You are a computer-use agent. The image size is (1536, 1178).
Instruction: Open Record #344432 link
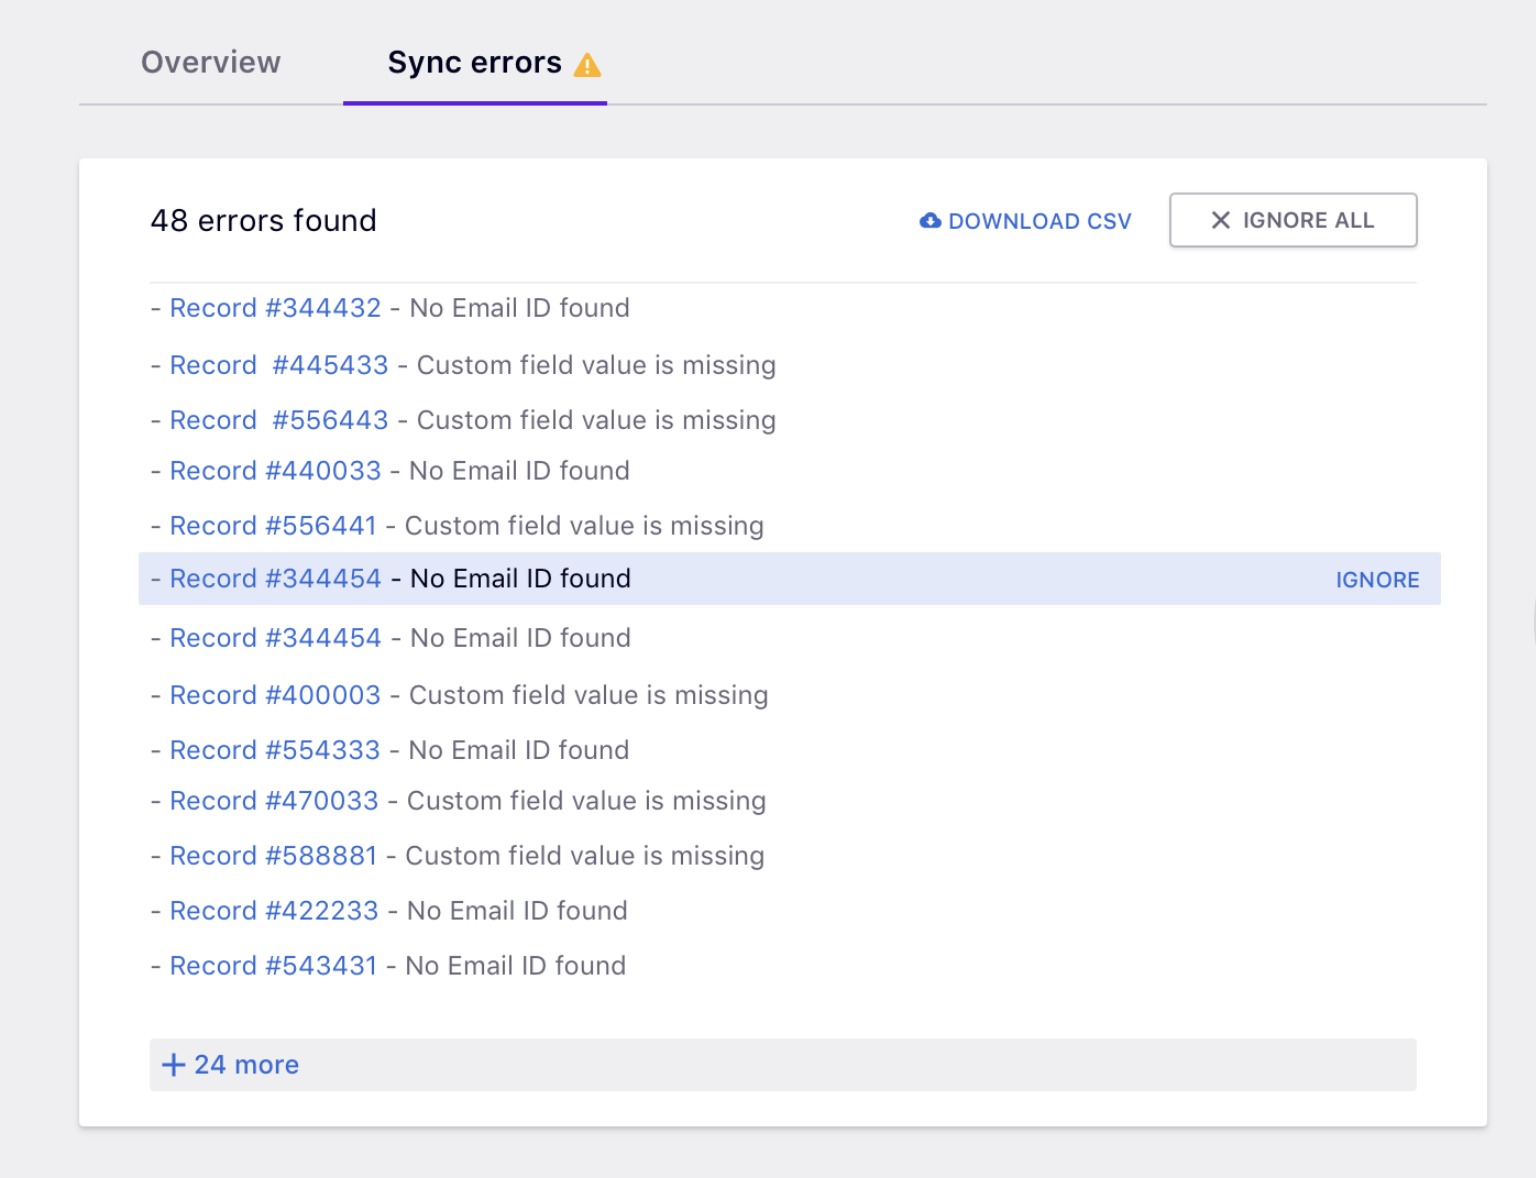[x=275, y=308]
